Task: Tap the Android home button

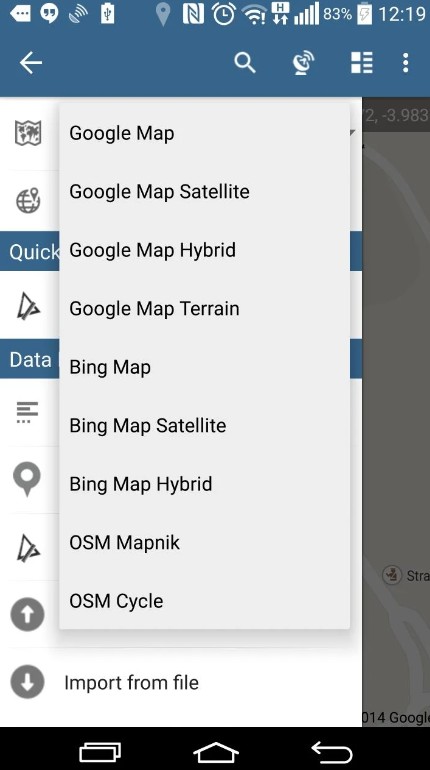Action: [x=215, y=752]
